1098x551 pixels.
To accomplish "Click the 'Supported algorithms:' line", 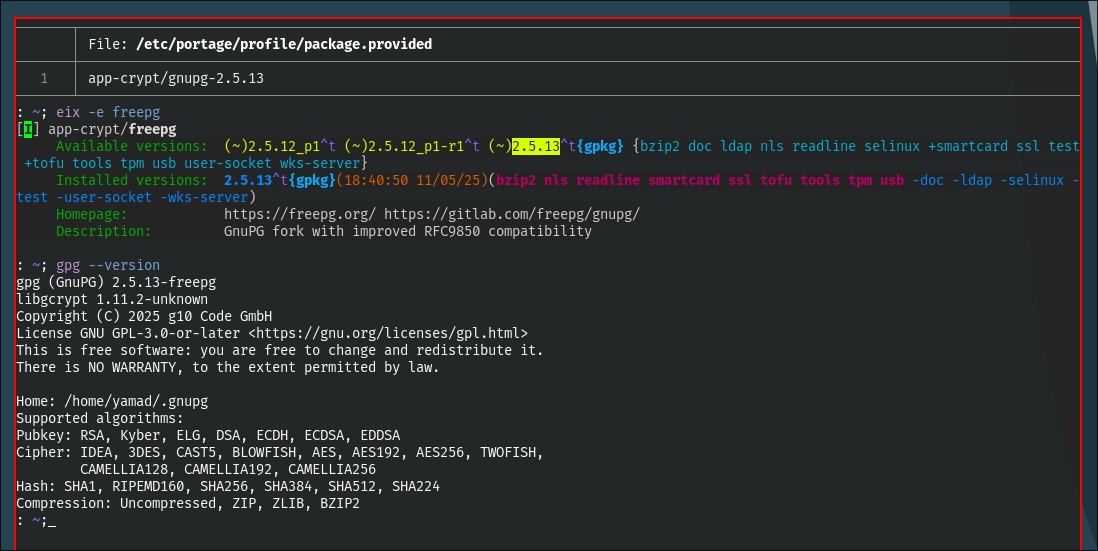I will [x=99, y=419].
